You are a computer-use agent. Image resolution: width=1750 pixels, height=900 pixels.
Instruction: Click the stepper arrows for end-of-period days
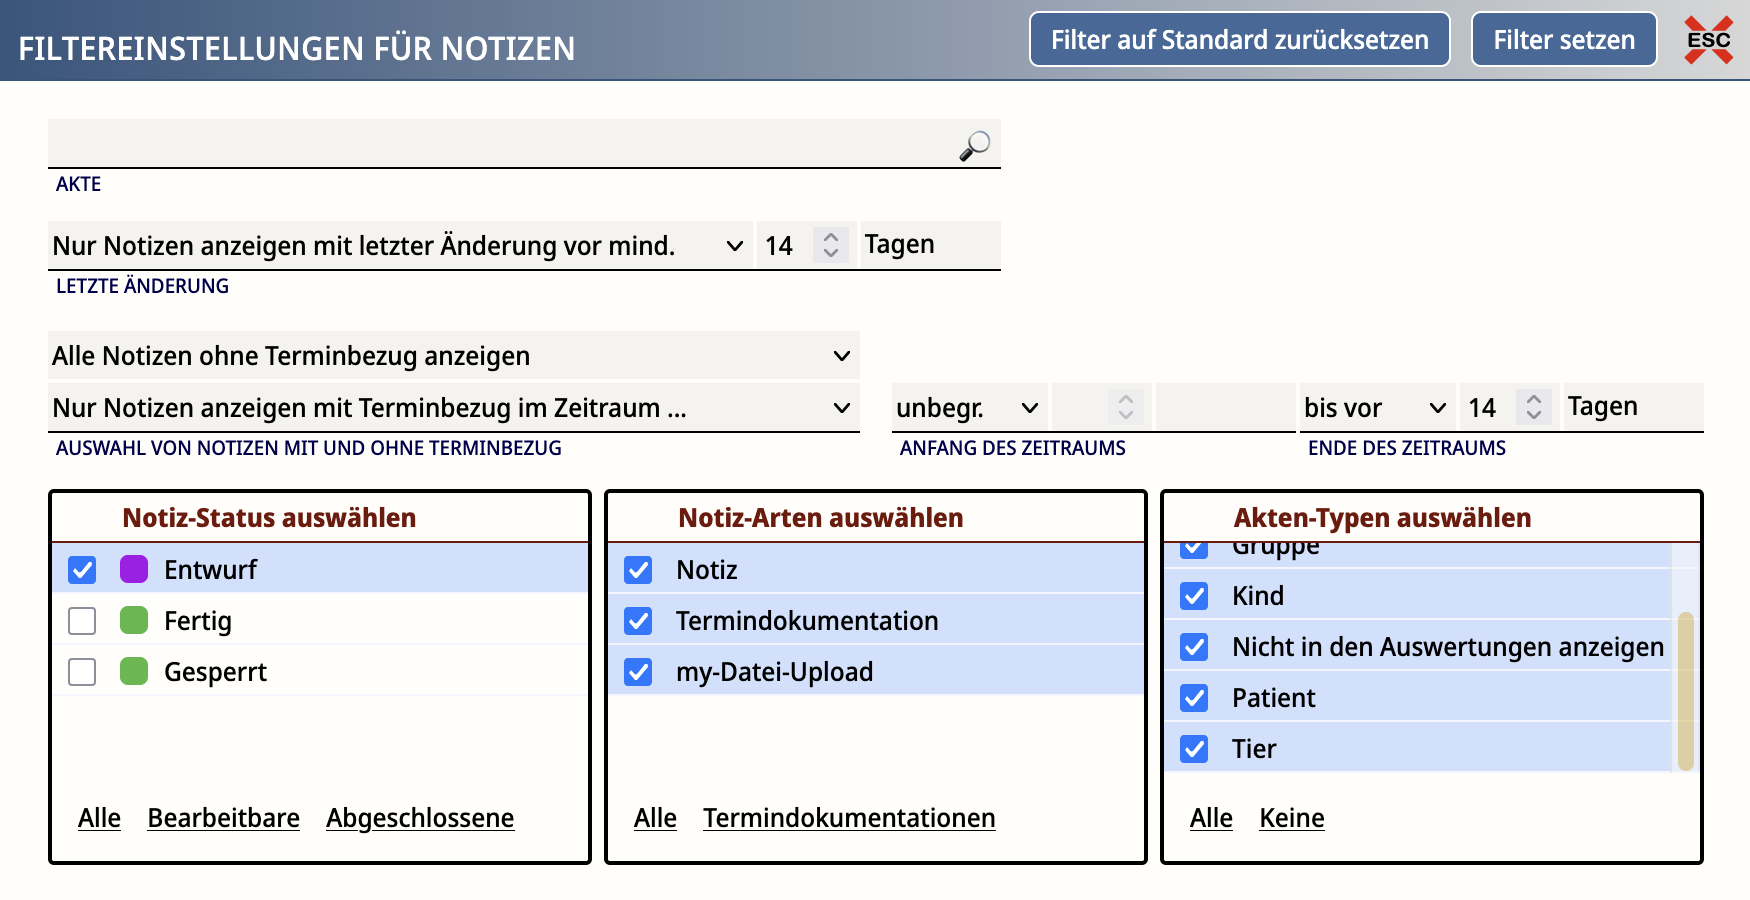coord(1533,407)
